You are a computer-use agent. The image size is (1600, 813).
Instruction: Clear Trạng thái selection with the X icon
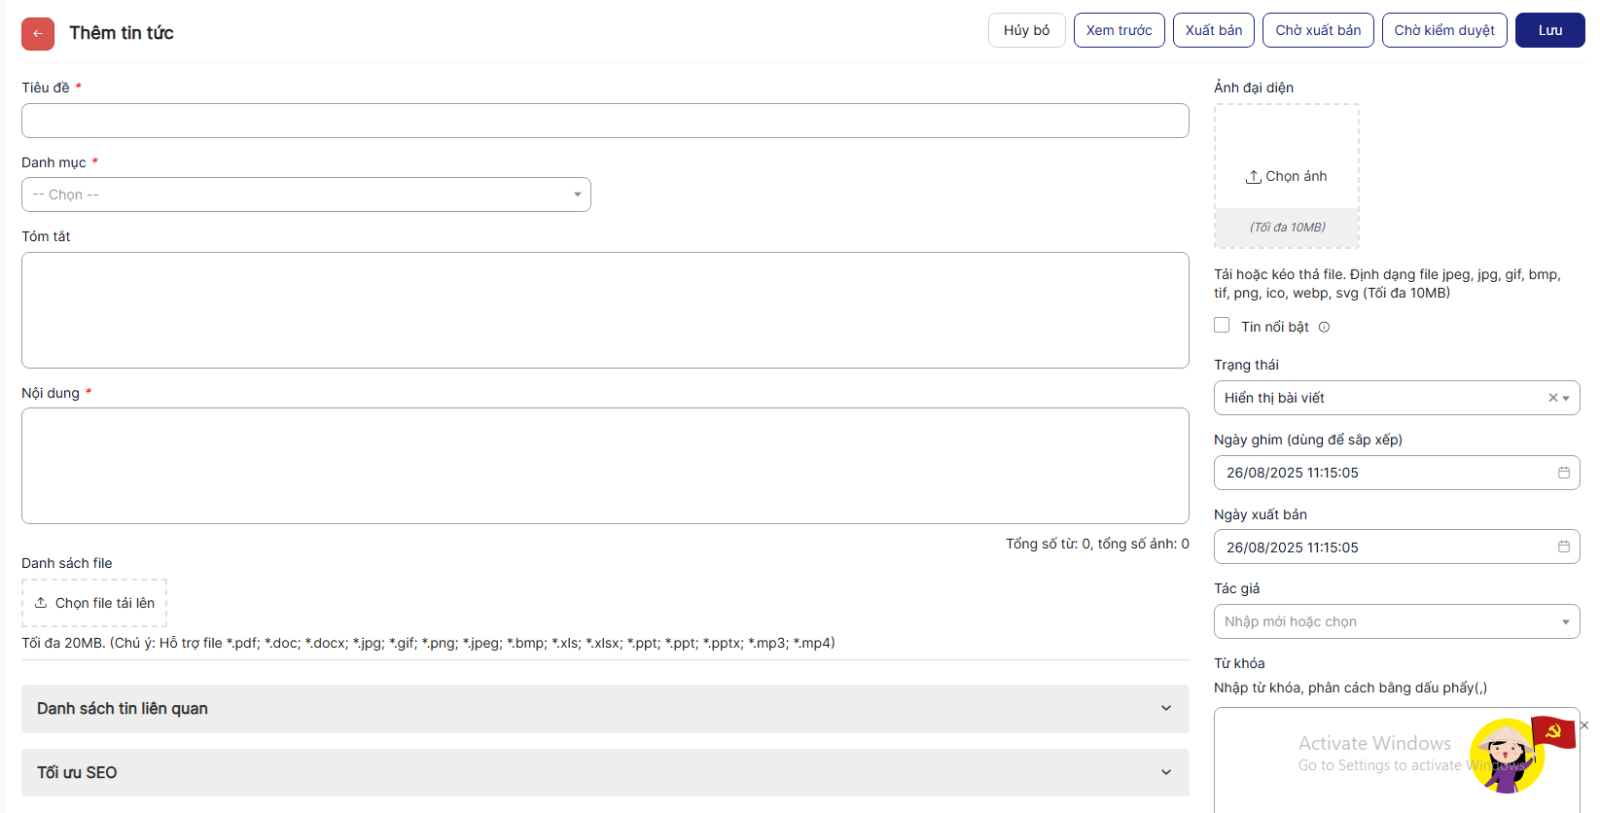click(x=1552, y=398)
